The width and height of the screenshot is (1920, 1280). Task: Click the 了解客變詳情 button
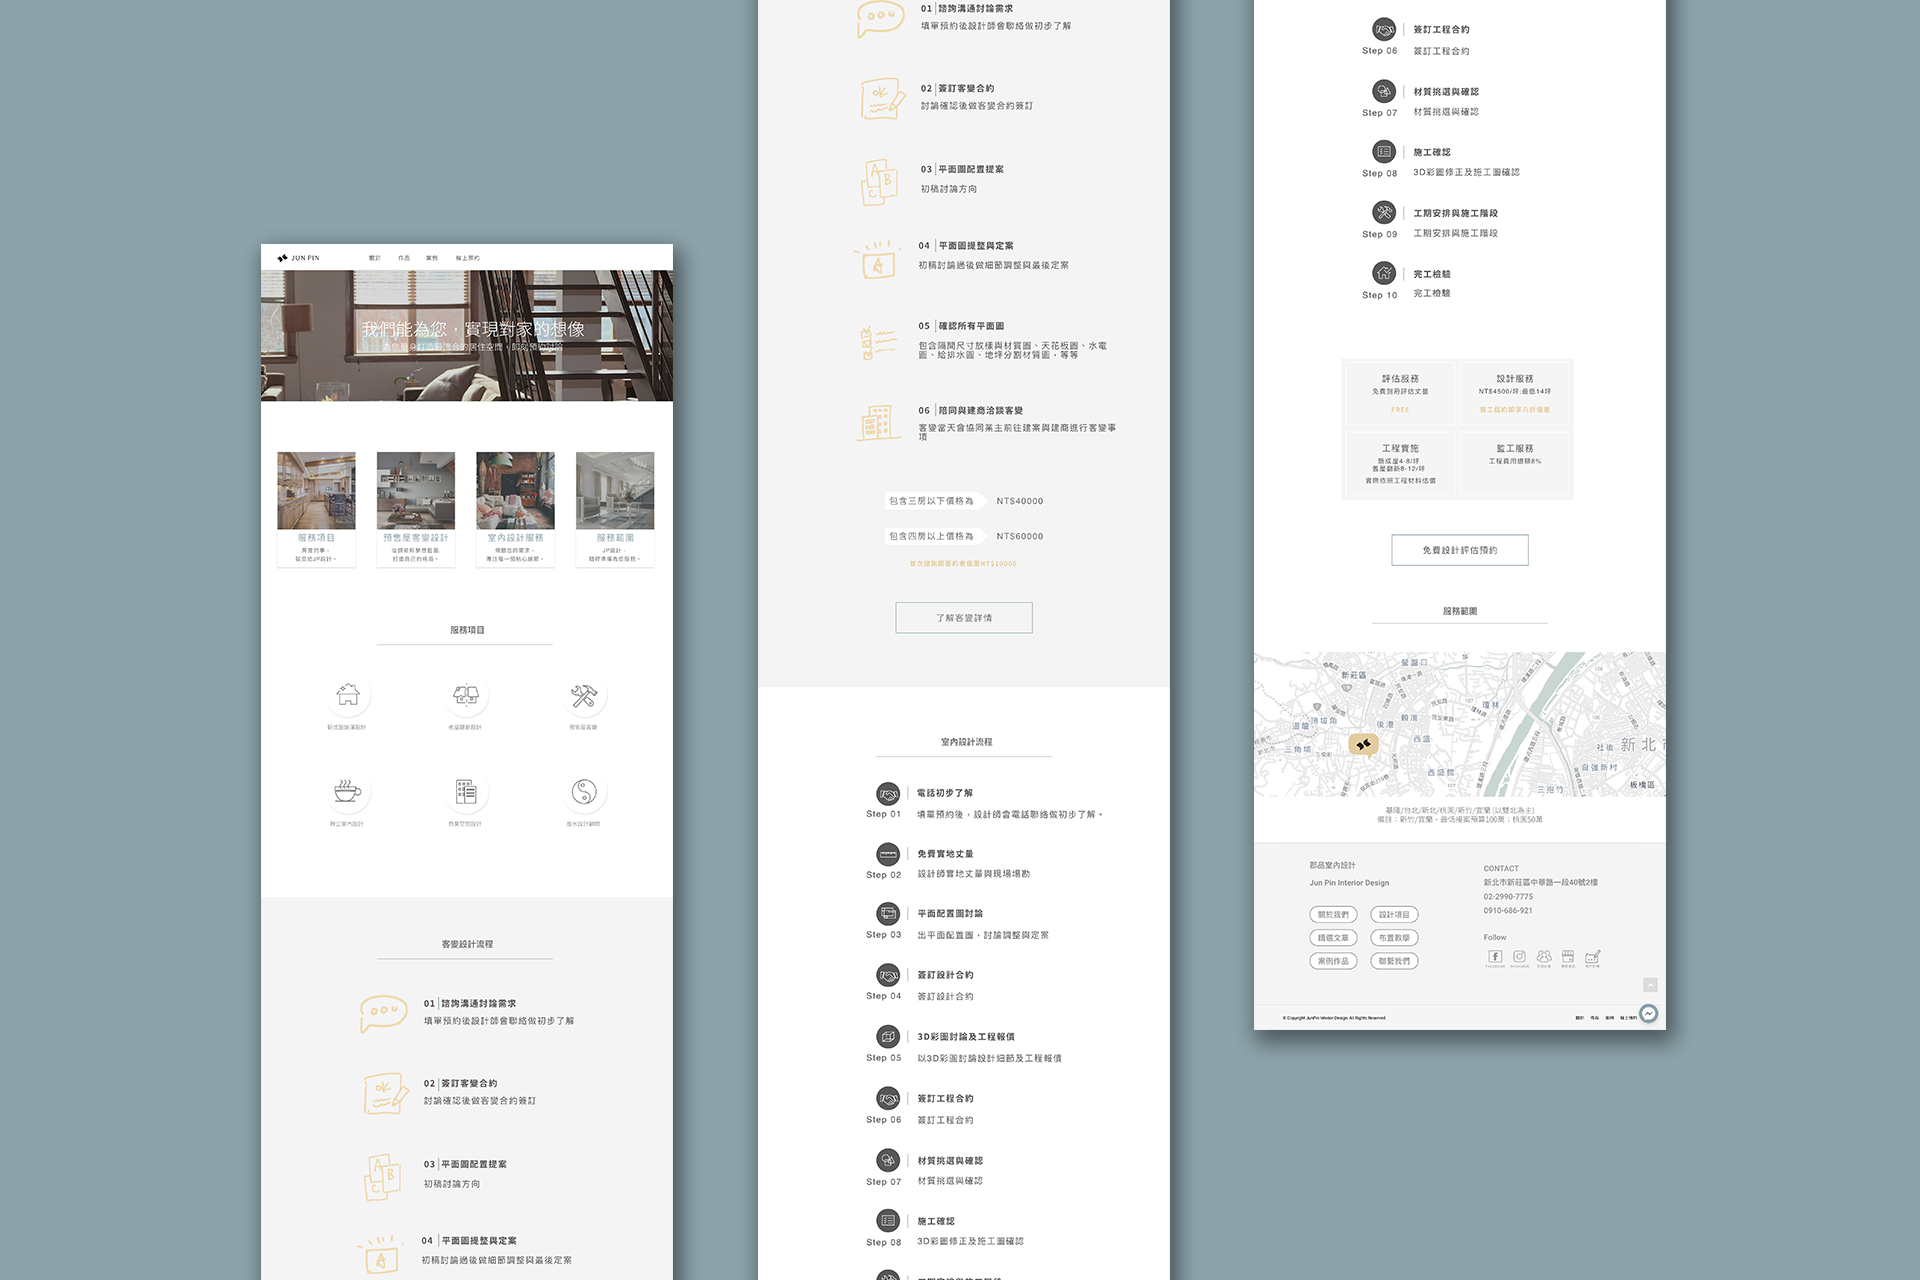point(964,618)
